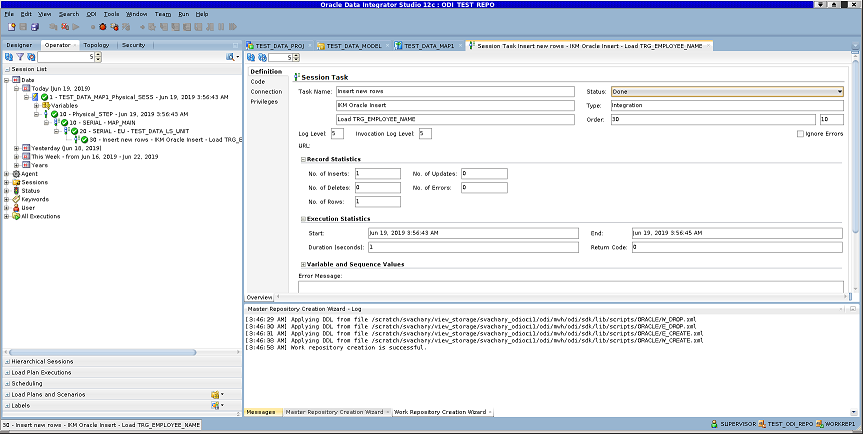Click the All Executions icon in tree
The width and height of the screenshot is (863, 434).
tap(16, 216)
